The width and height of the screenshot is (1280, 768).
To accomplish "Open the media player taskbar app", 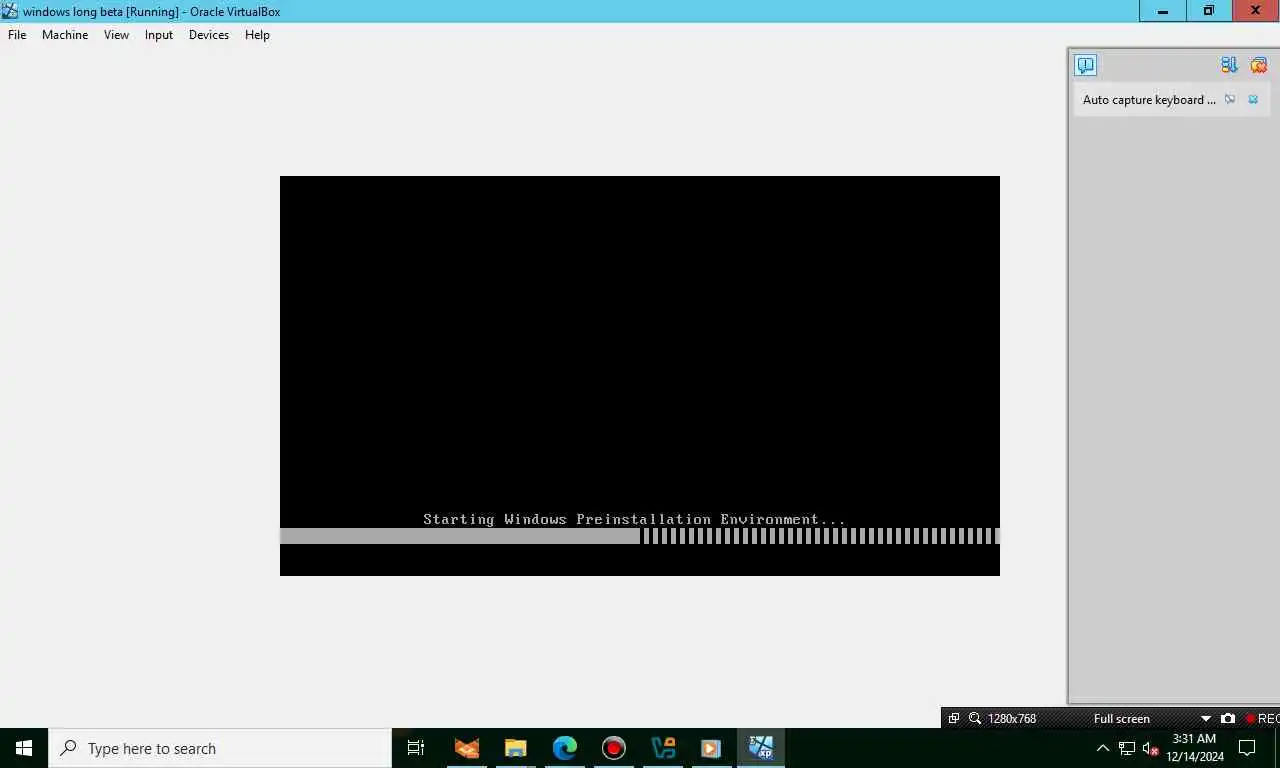I will (711, 748).
